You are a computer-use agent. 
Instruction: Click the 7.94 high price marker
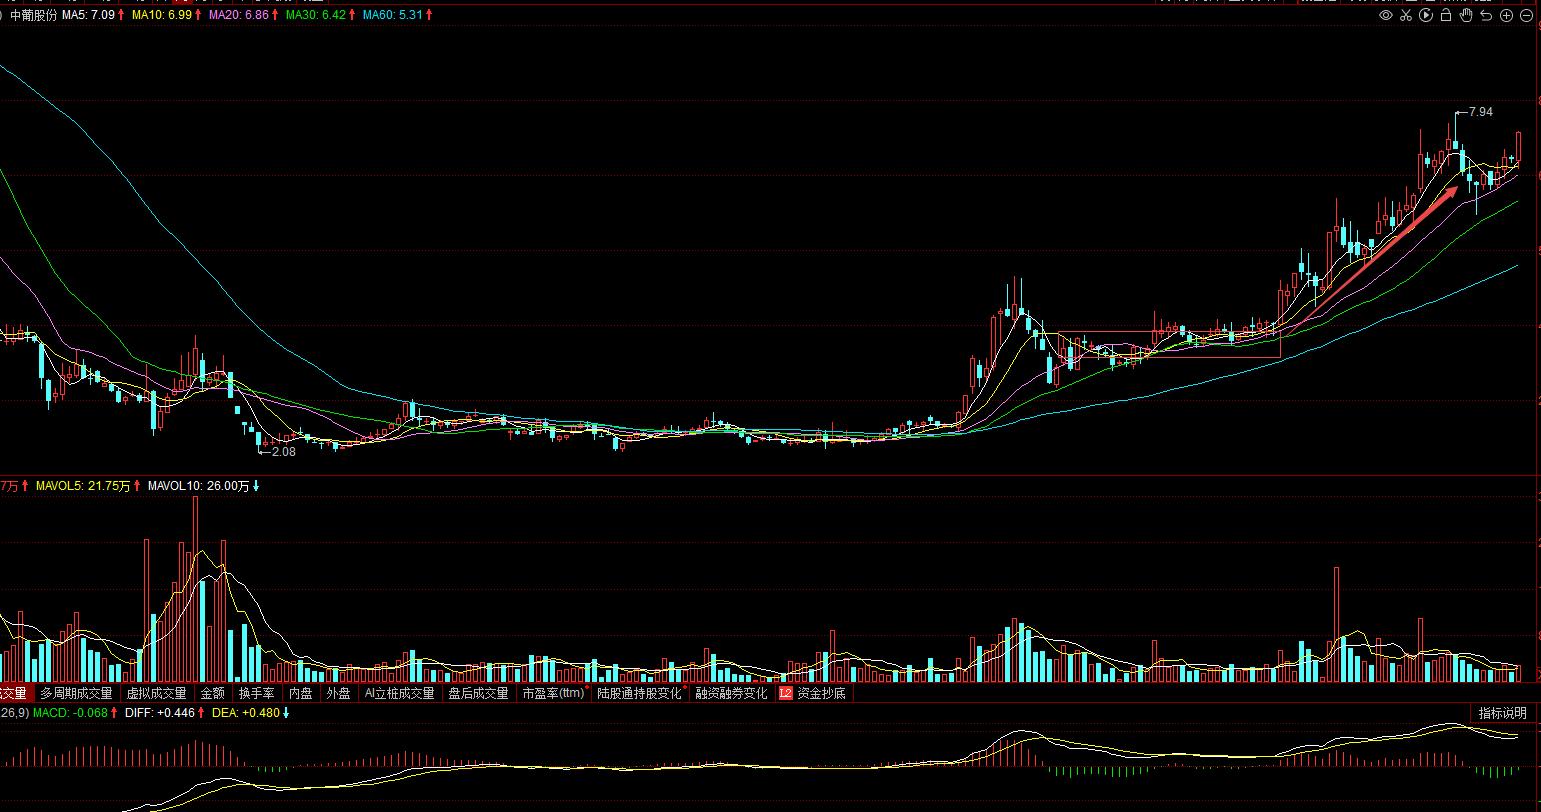click(x=1480, y=112)
